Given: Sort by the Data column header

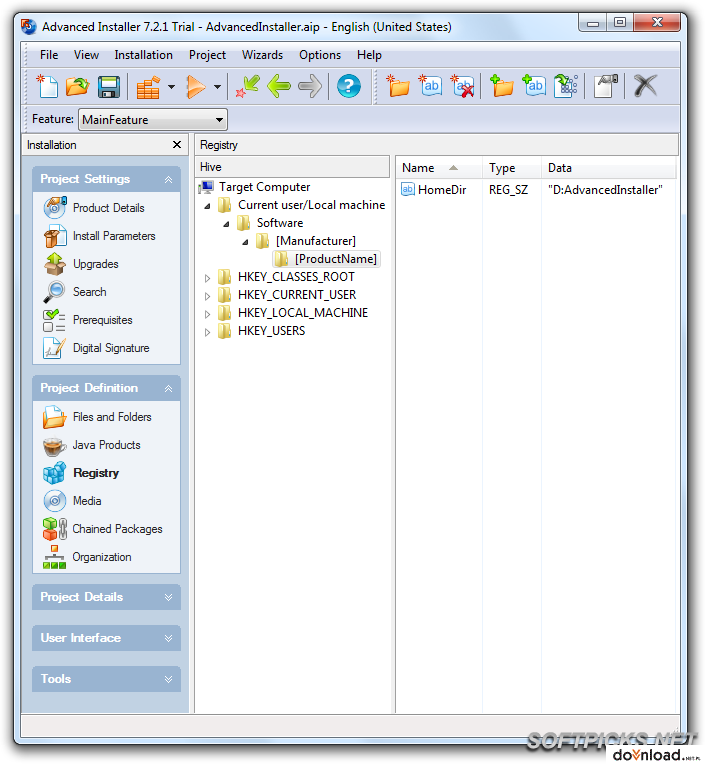Looking at the screenshot, I should coord(609,168).
